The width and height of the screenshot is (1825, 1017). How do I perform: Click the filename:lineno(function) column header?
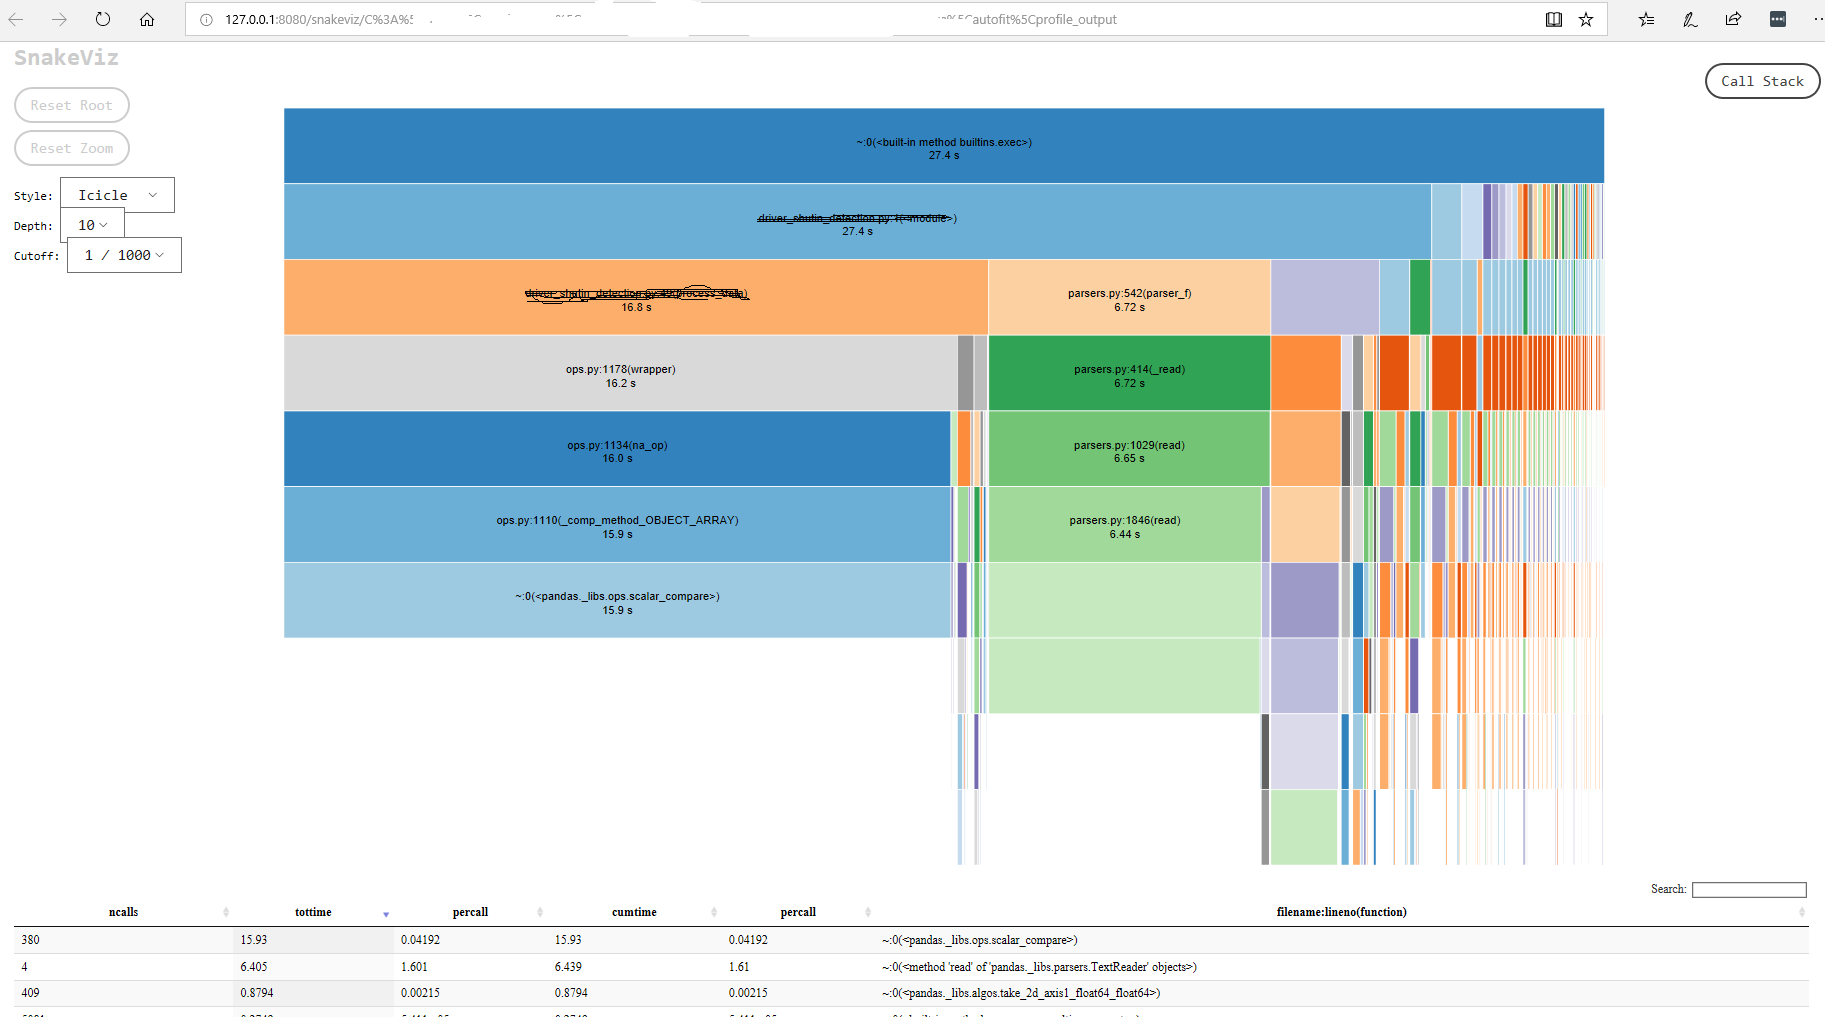[1341, 912]
